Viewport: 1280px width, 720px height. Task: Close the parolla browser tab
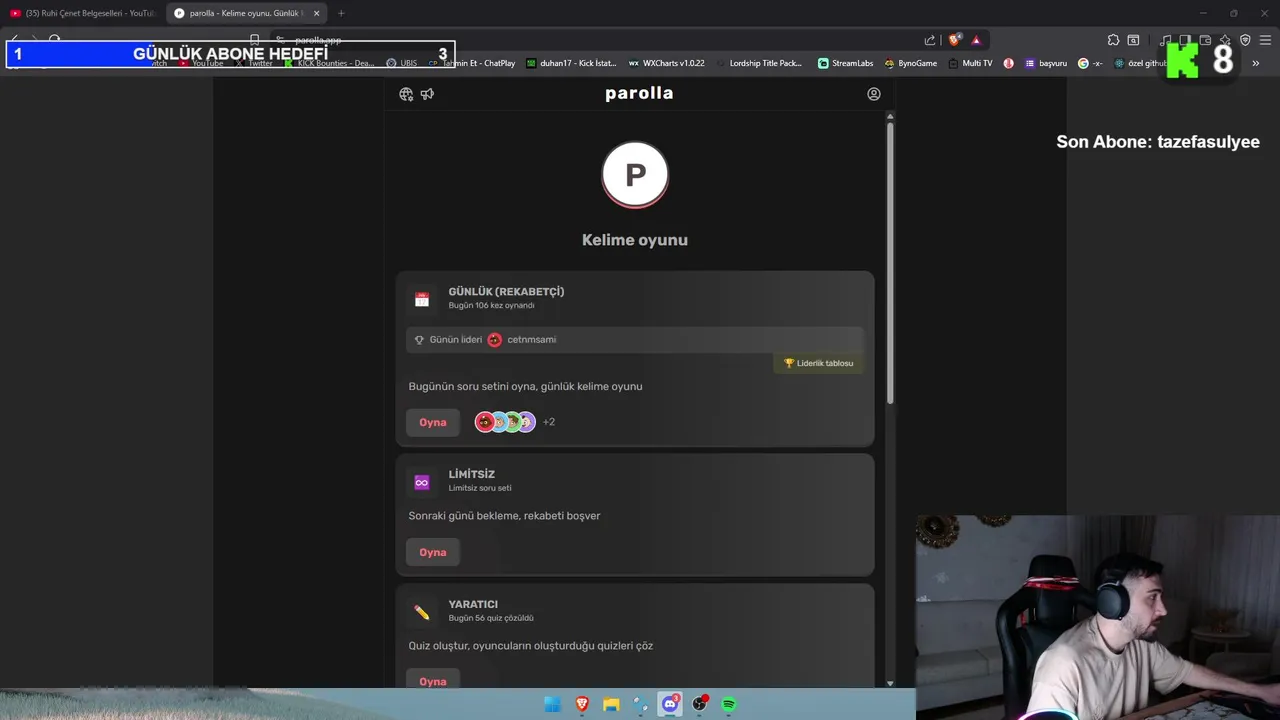(x=317, y=13)
